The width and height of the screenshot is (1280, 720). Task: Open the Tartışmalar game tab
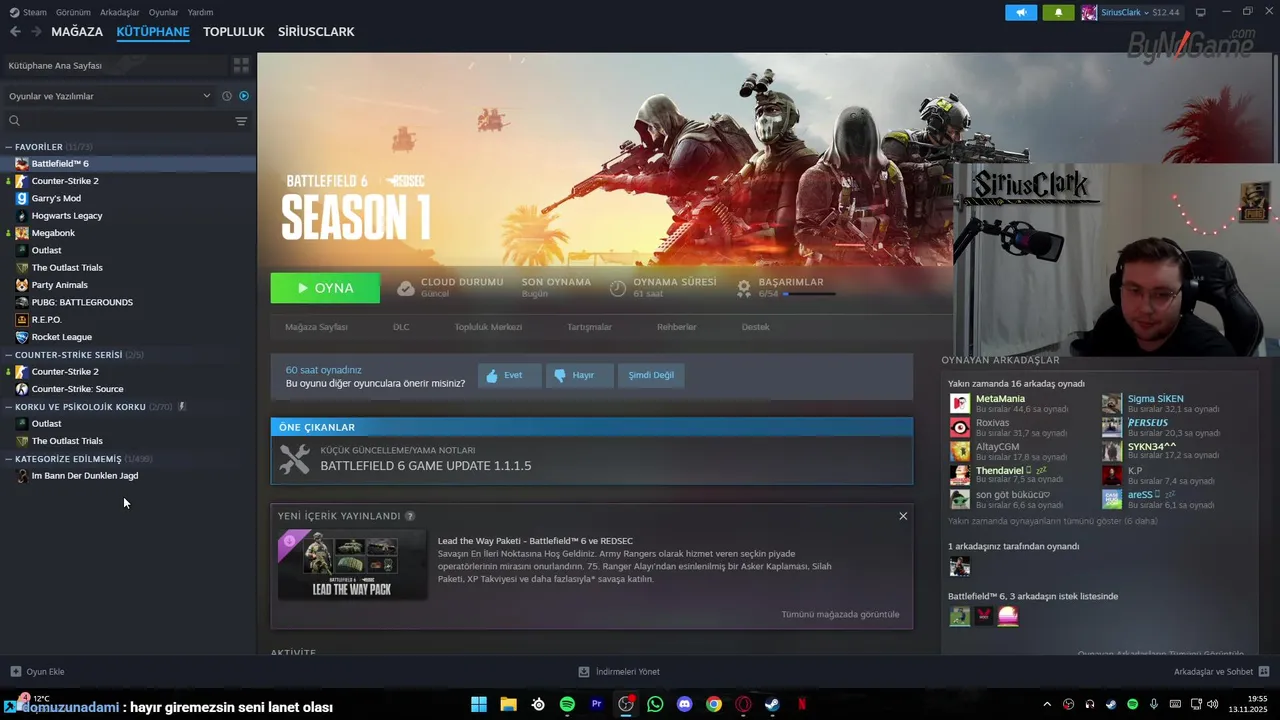click(x=589, y=327)
